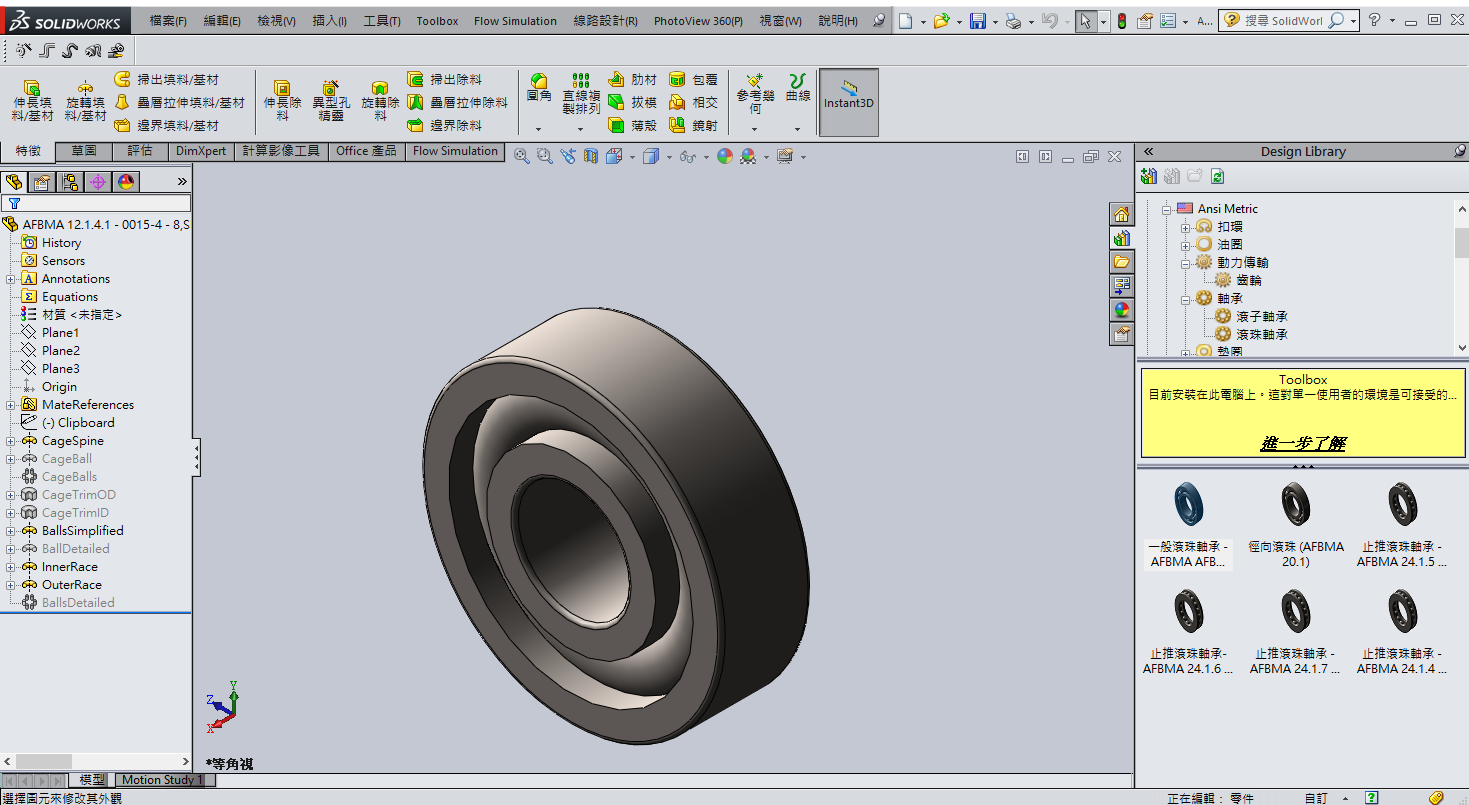Switch to the Office 產品 tab
Image resolution: width=1469 pixels, height=805 pixels.
pos(366,151)
